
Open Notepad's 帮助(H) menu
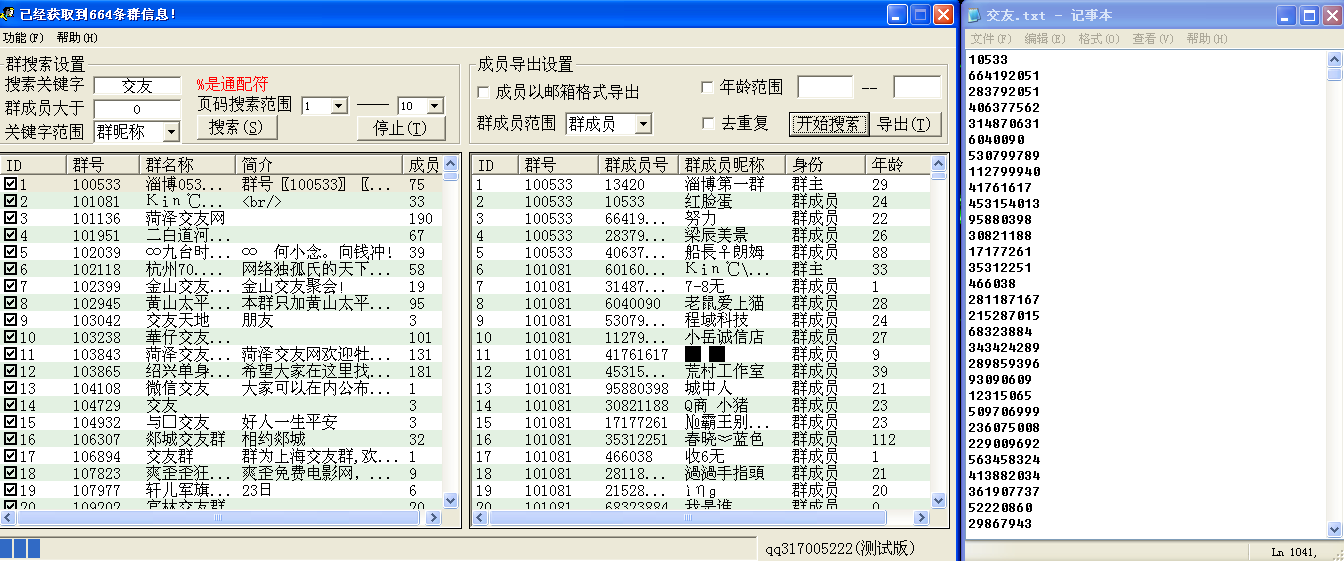[x=1206, y=38]
